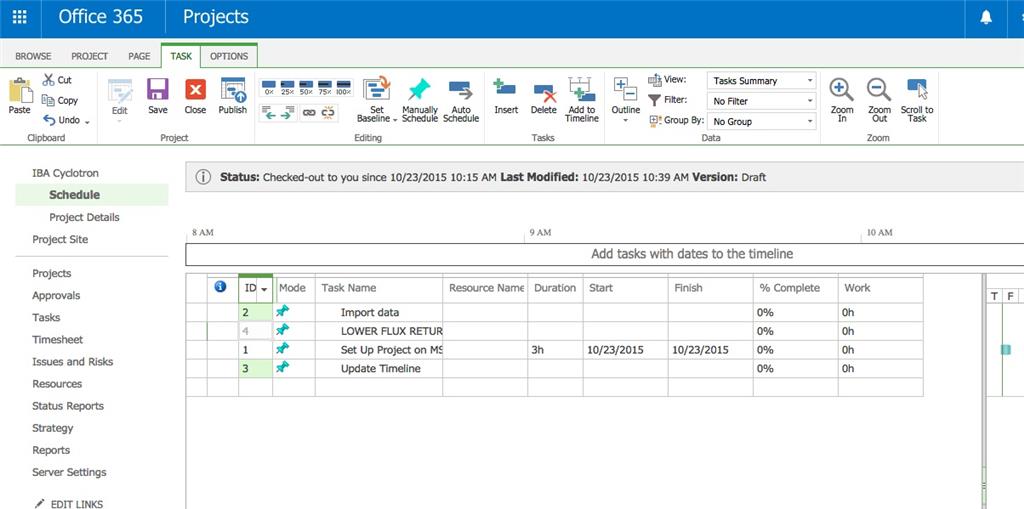The image size is (1024, 509).
Task: Delete the selected task
Action: pos(543,96)
